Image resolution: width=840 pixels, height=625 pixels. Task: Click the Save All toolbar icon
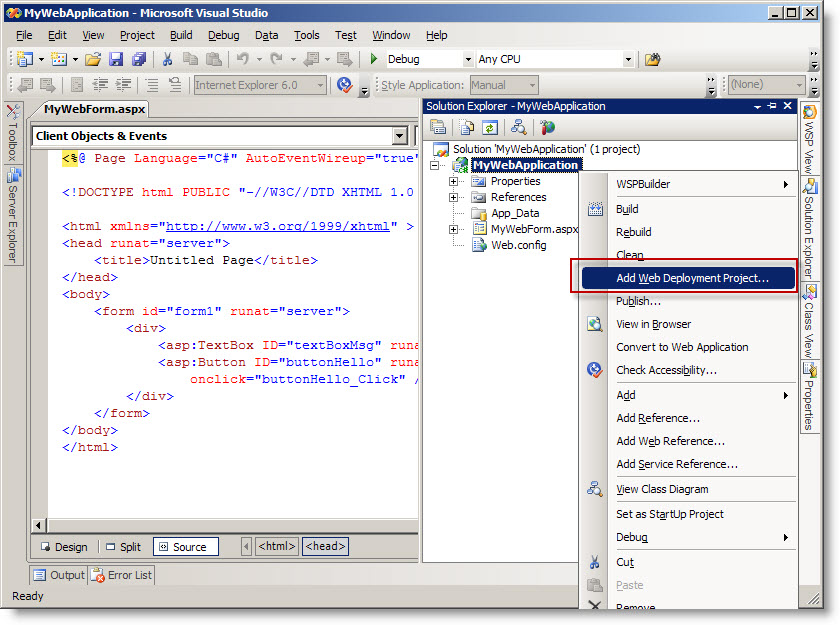(139, 60)
